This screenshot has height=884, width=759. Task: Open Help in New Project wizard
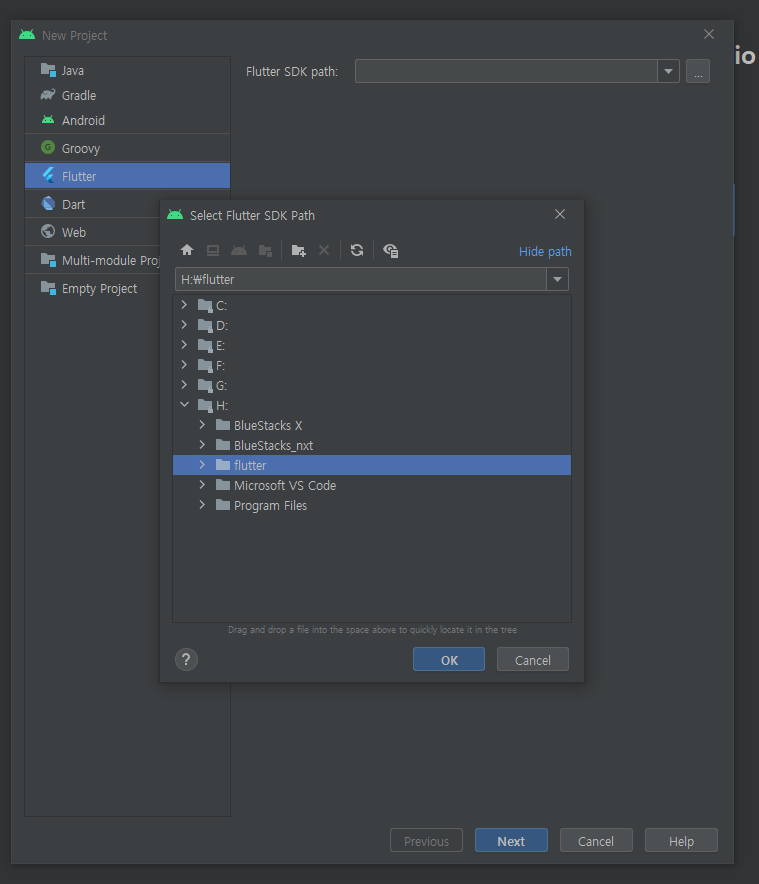(x=681, y=841)
